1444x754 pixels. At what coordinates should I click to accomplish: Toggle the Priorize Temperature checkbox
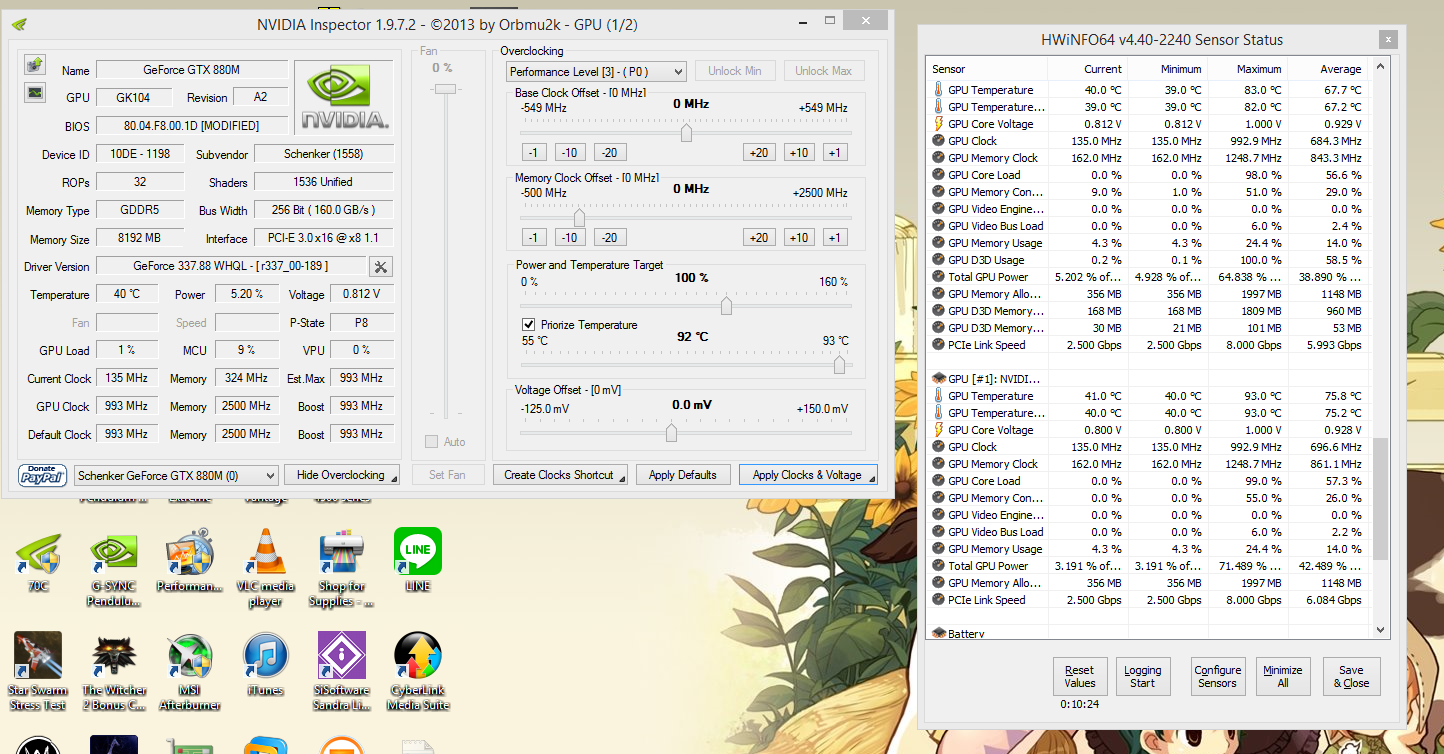click(x=529, y=325)
